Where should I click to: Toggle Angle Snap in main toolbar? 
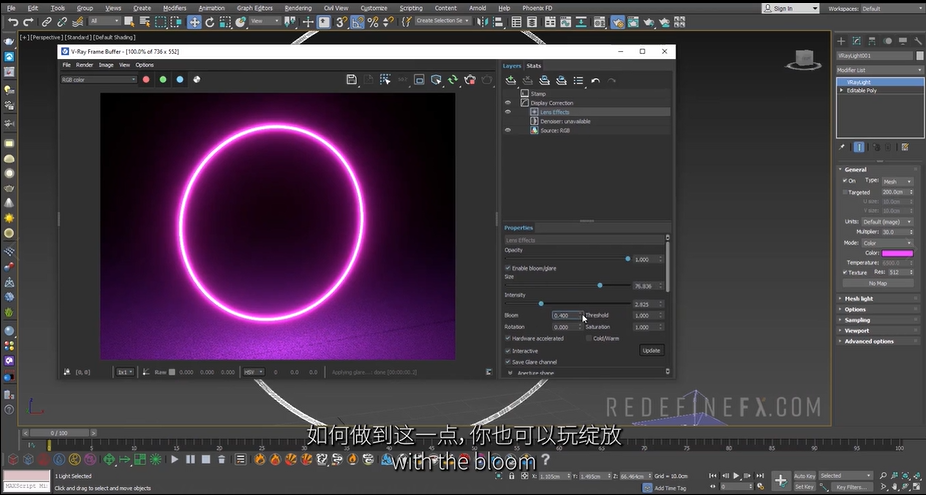click(x=357, y=22)
